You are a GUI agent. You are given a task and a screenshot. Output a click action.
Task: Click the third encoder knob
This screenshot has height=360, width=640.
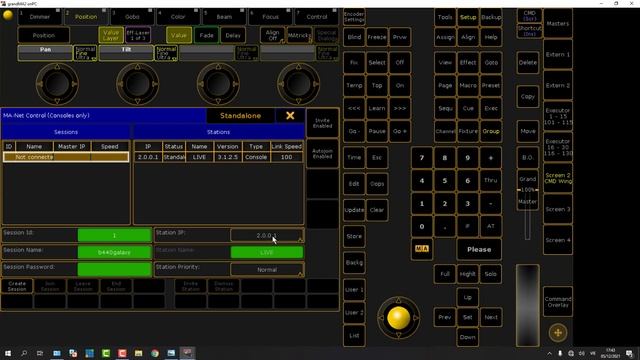point(218,84)
